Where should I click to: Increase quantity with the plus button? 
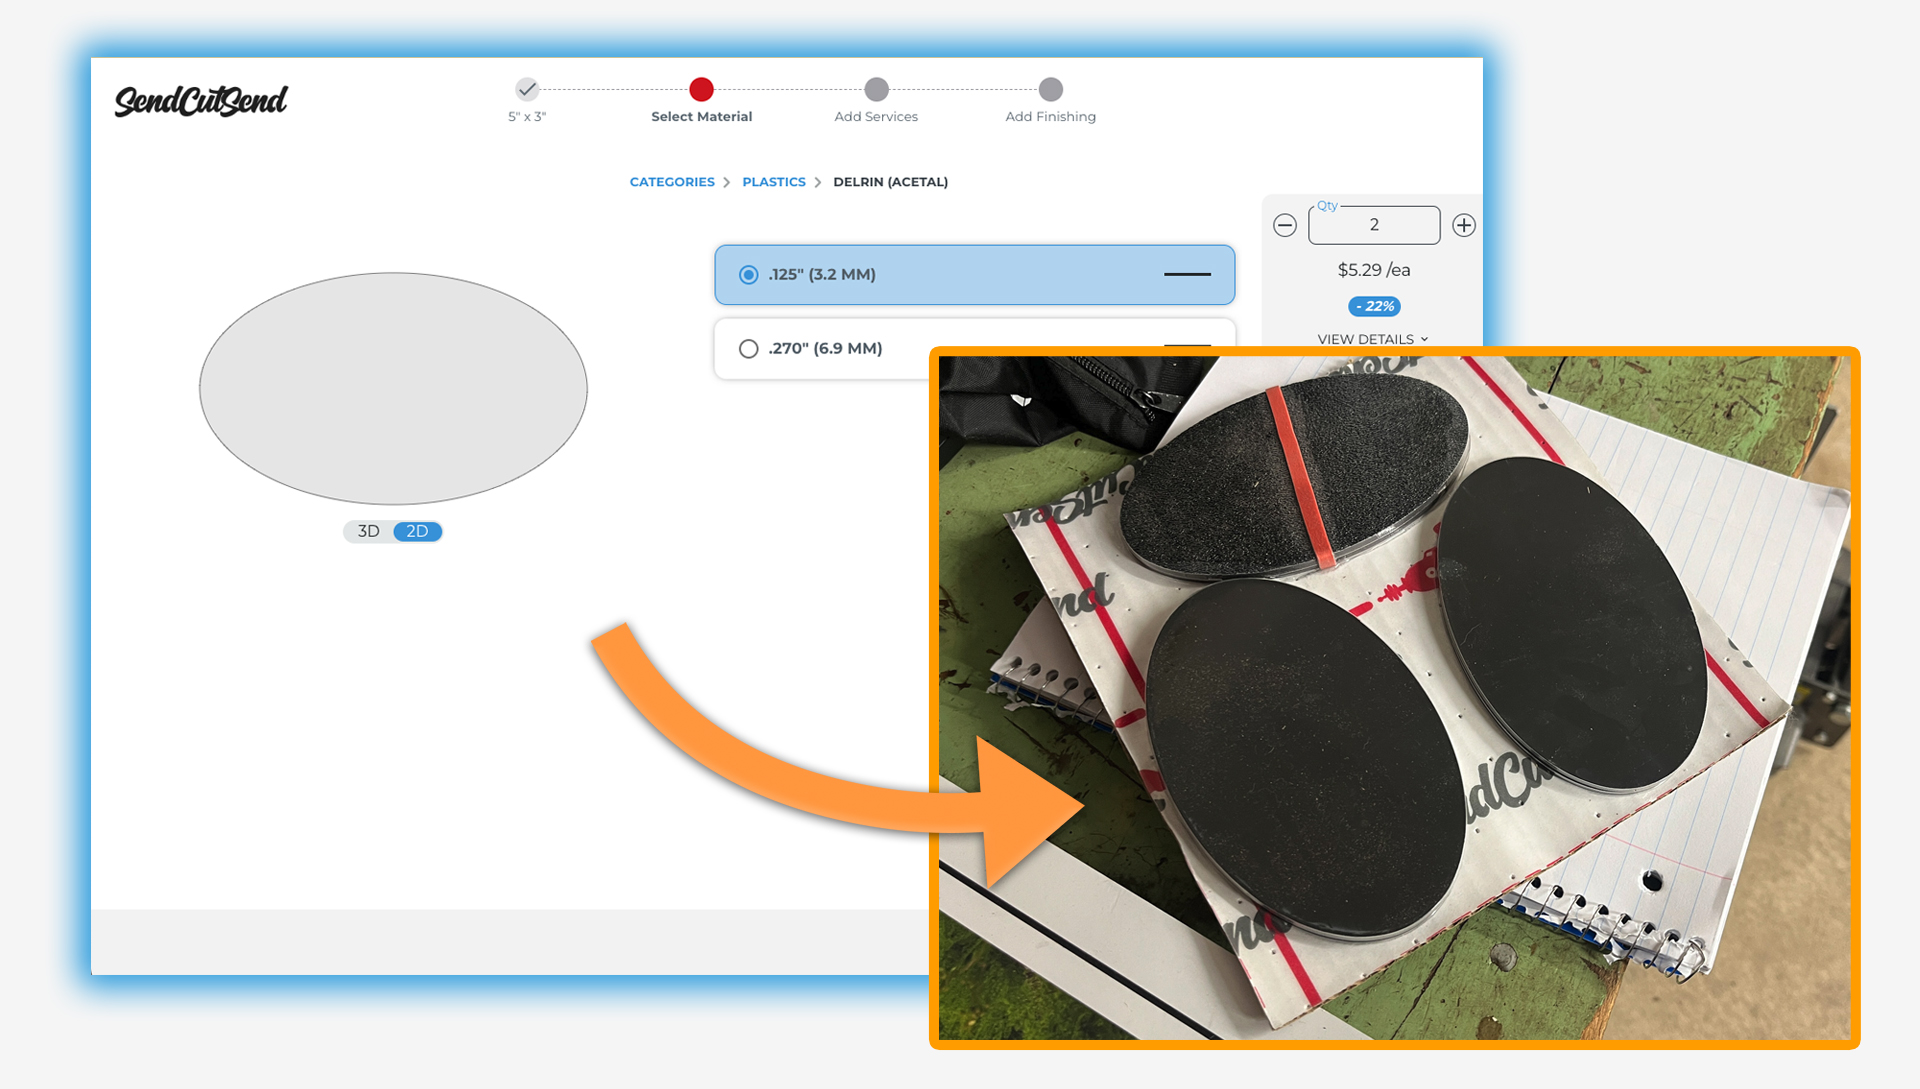(1463, 225)
